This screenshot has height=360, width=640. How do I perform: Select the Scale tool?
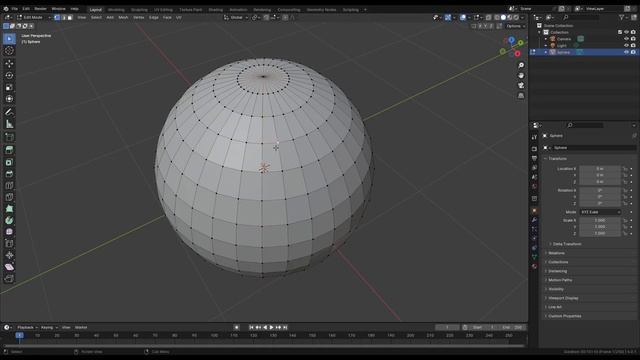tap(9, 87)
